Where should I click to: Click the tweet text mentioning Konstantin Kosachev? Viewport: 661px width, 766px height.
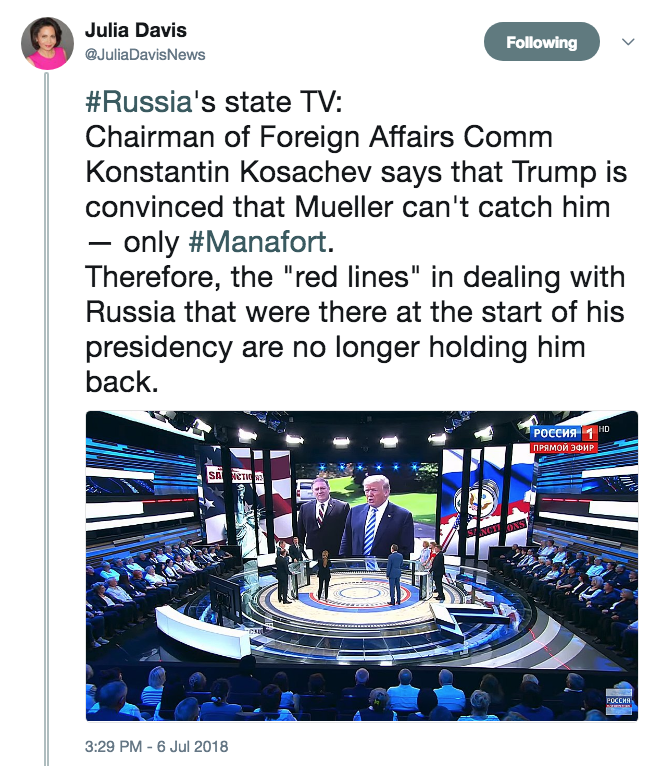pos(356,171)
